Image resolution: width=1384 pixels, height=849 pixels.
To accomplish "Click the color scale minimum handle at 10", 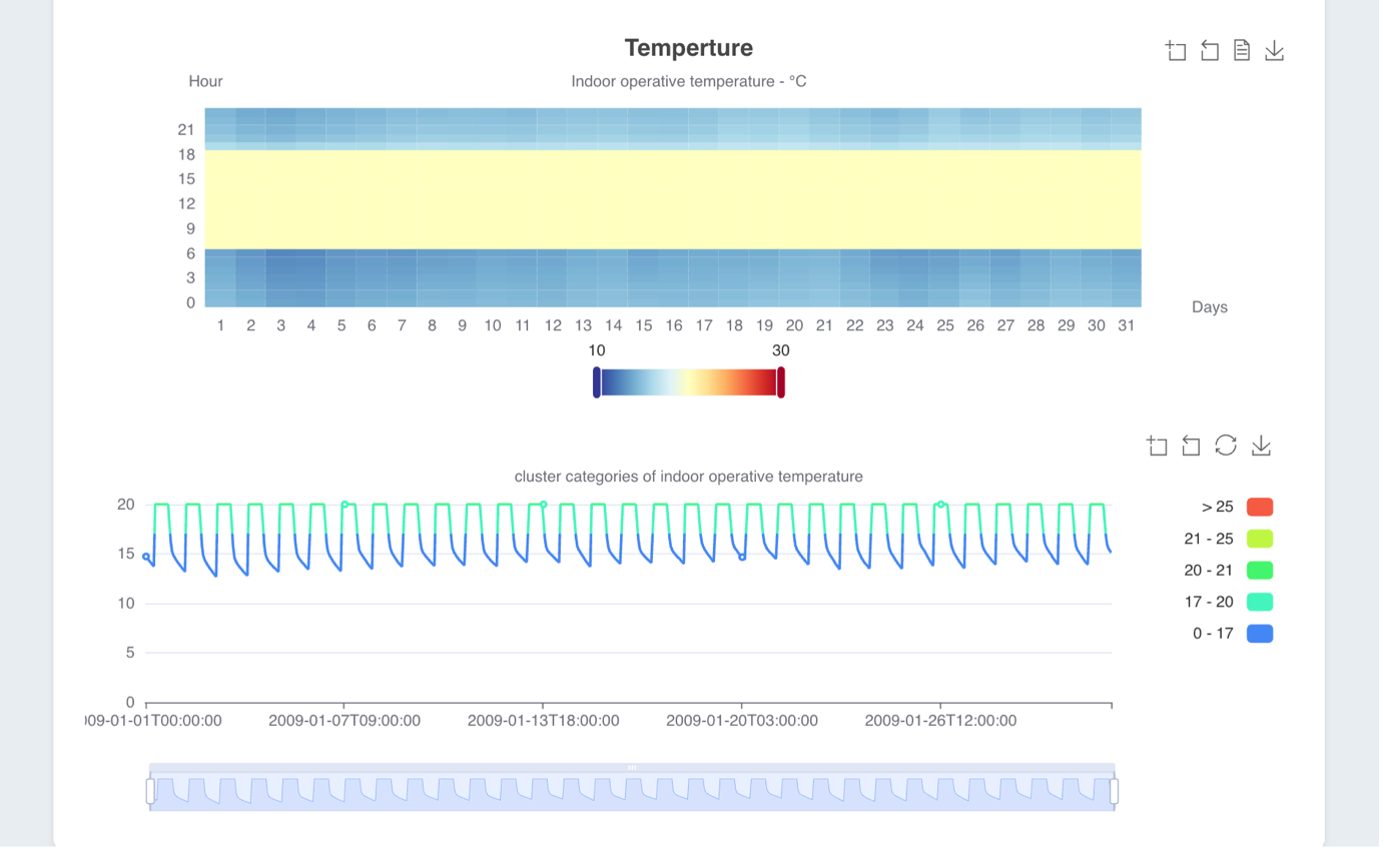I will (597, 382).
